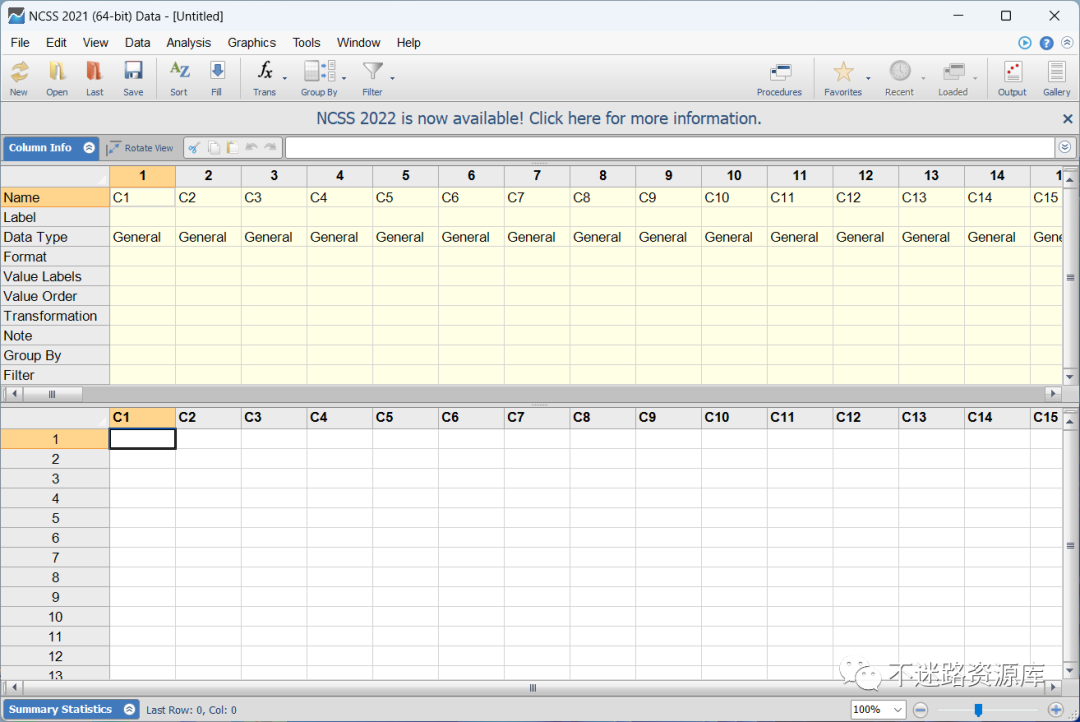Viewport: 1080px width, 722px height.
Task: Open the File menu
Action: (x=20, y=43)
